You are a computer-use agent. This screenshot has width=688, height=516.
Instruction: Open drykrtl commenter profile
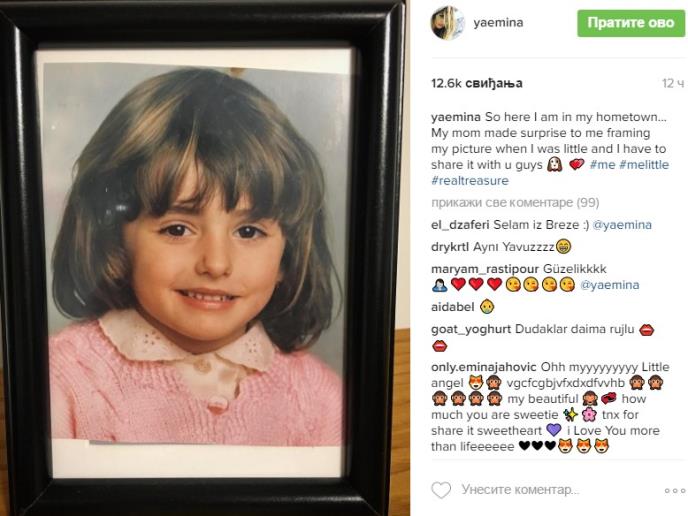tap(450, 247)
